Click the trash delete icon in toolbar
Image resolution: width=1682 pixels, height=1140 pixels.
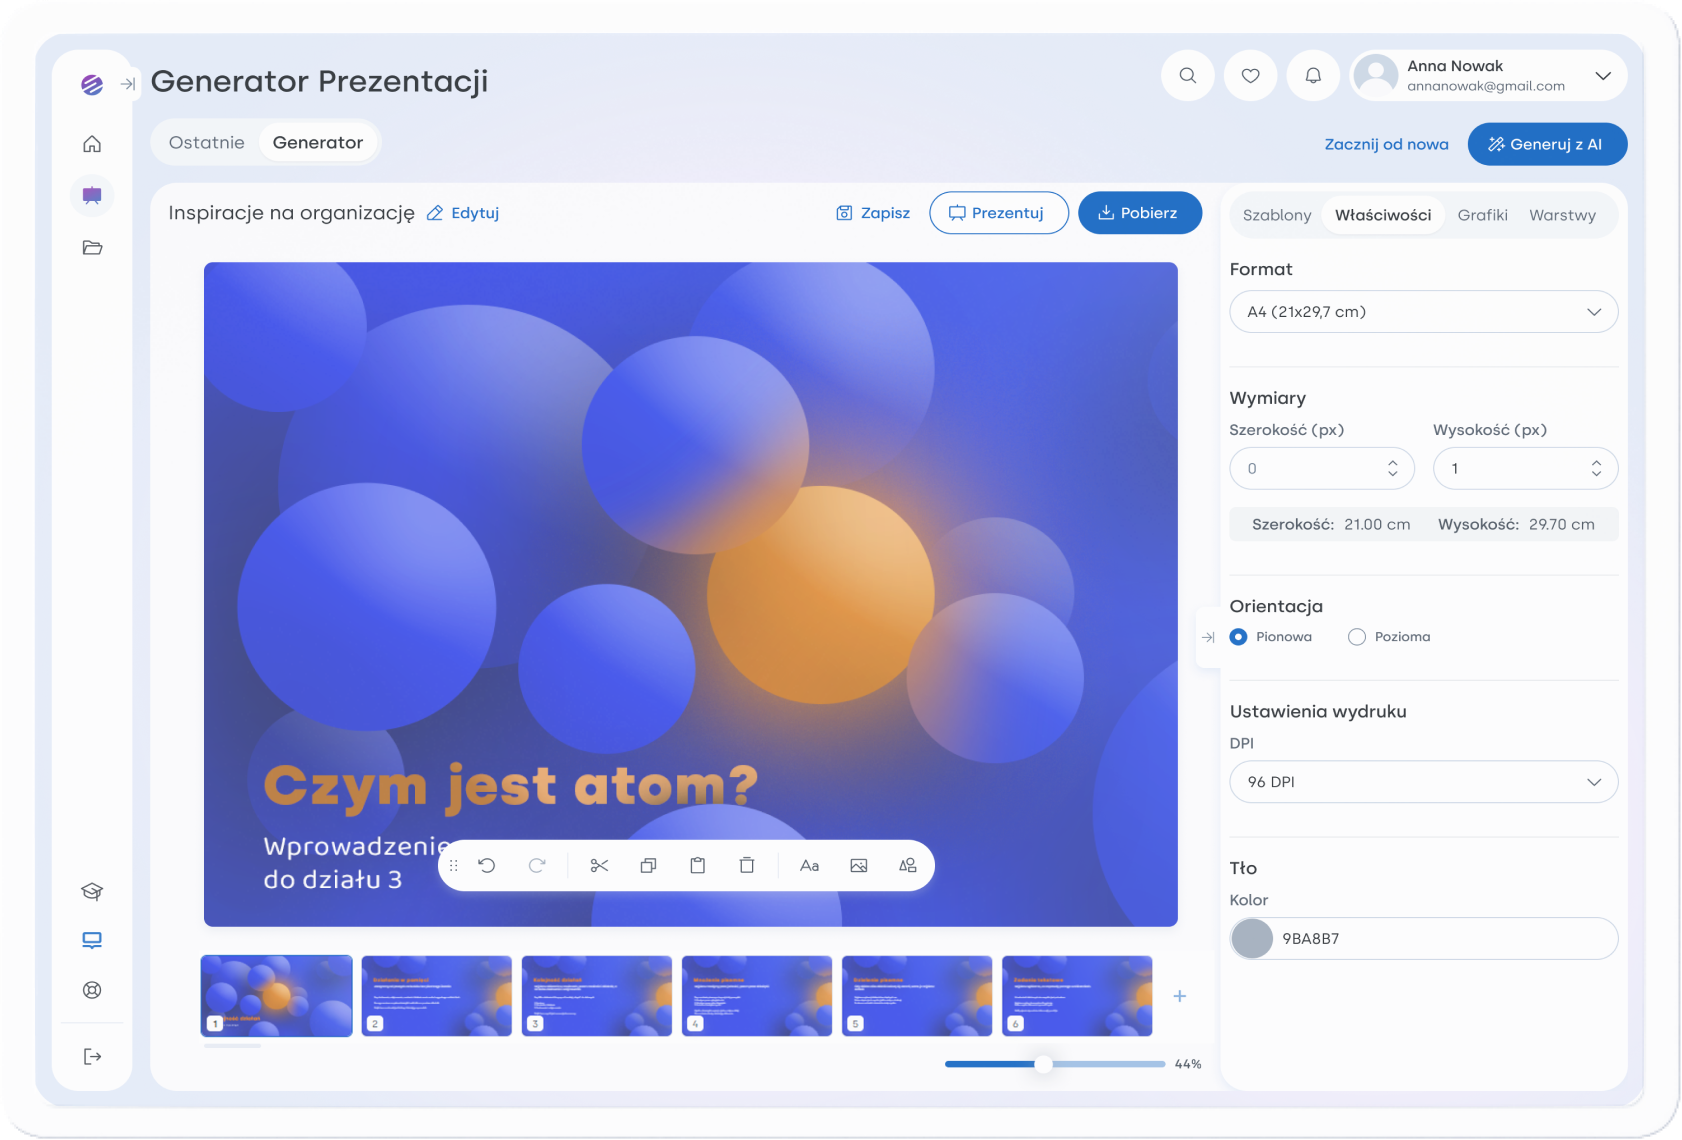747,866
